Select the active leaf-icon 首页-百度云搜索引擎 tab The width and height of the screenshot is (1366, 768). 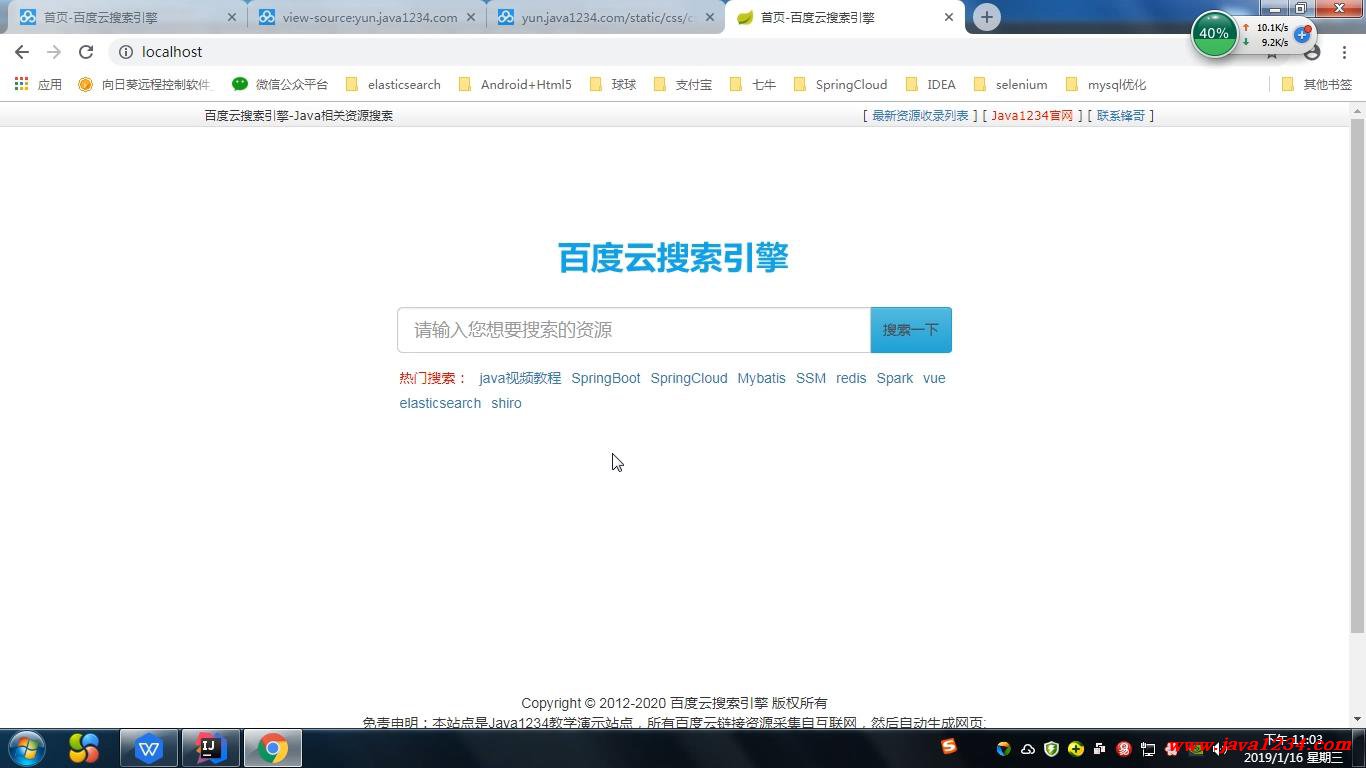[846, 17]
